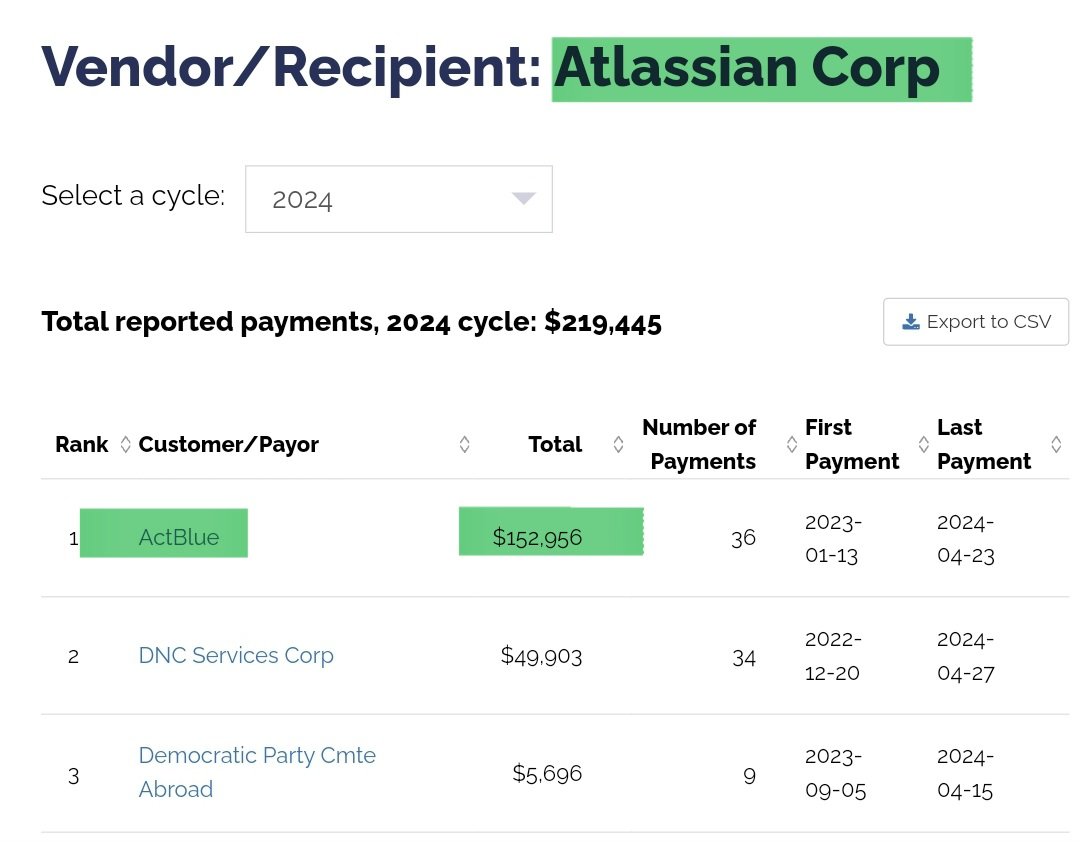This screenshot has width=1080, height=842.
Task: Open the ActBlue payor link
Action: 179,537
